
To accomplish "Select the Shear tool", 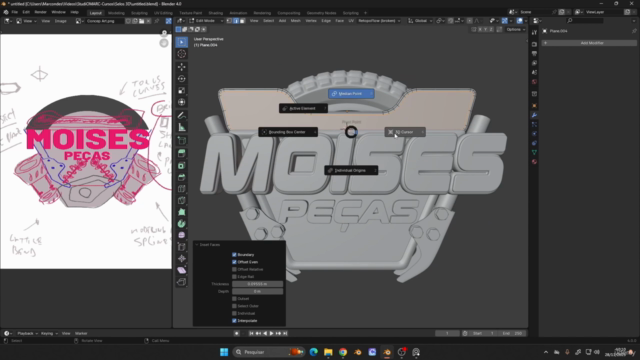I will coord(182,270).
